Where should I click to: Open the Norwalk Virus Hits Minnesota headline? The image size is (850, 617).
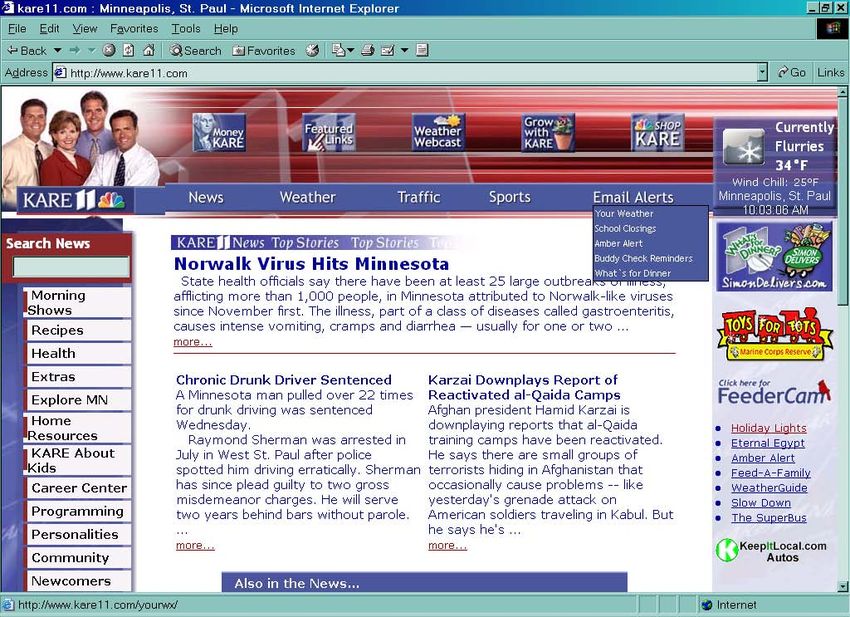coord(311,264)
